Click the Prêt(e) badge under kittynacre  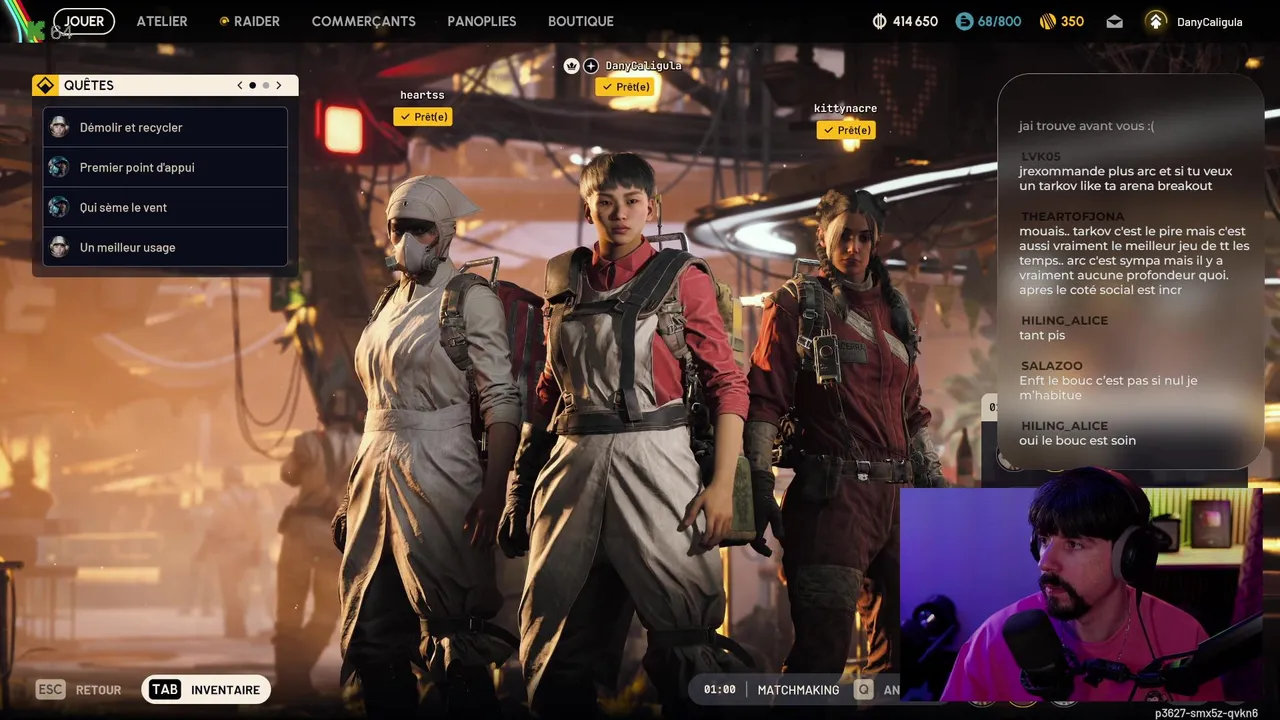pyautogui.click(x=846, y=130)
